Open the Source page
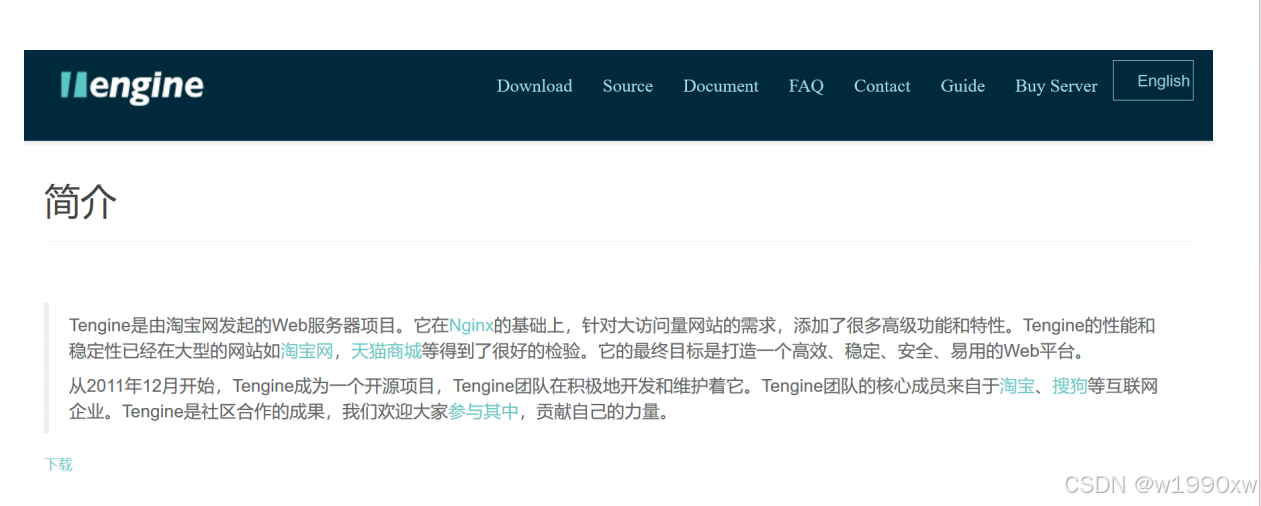 coord(627,86)
